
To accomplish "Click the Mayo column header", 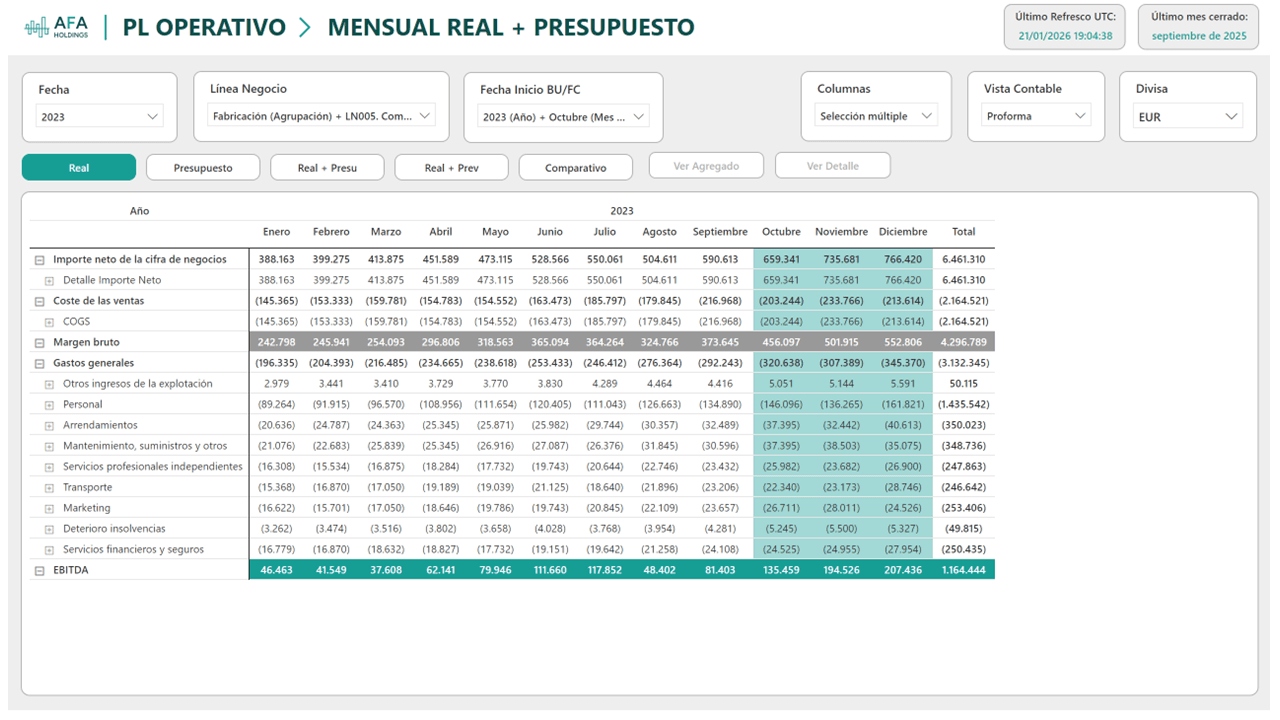I will (495, 232).
